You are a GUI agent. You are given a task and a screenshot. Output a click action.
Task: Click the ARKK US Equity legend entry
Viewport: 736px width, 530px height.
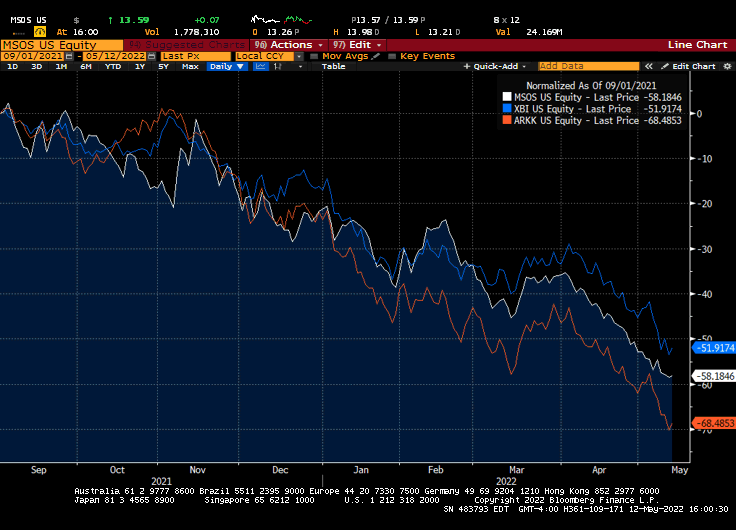coord(592,120)
